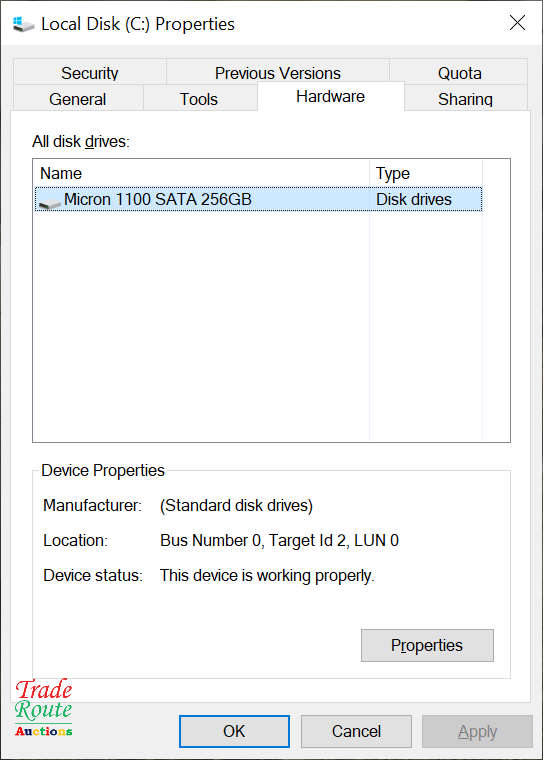
Task: Go to the General tab
Action: pyautogui.click(x=78, y=99)
